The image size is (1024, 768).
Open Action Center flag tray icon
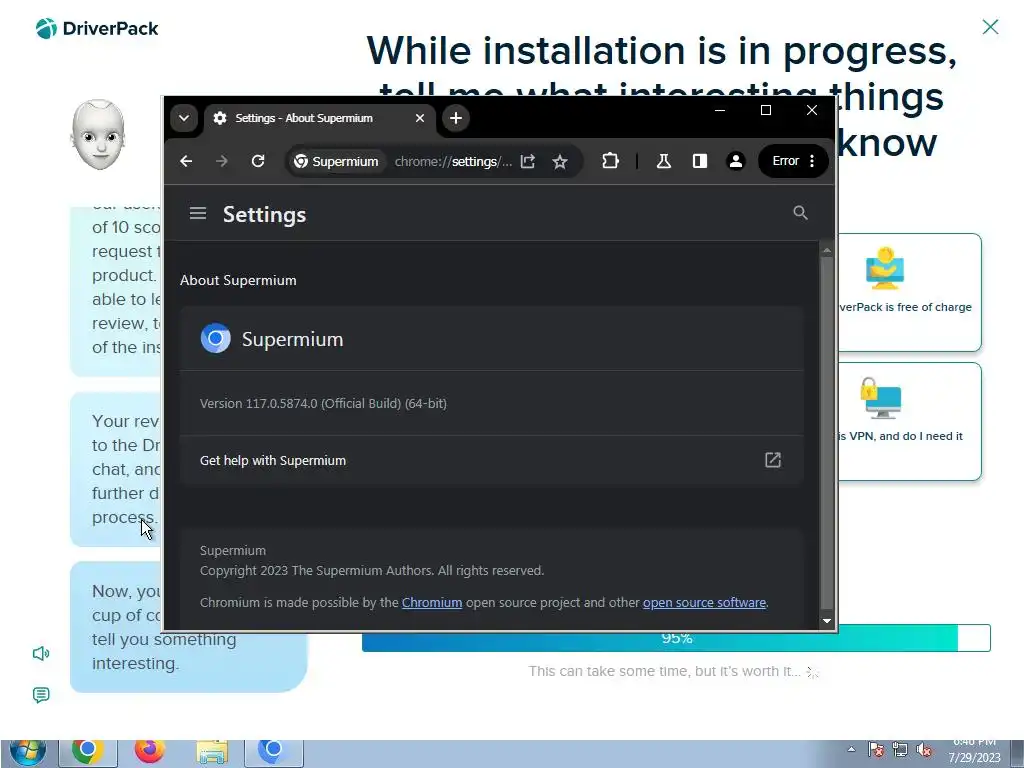(x=876, y=750)
